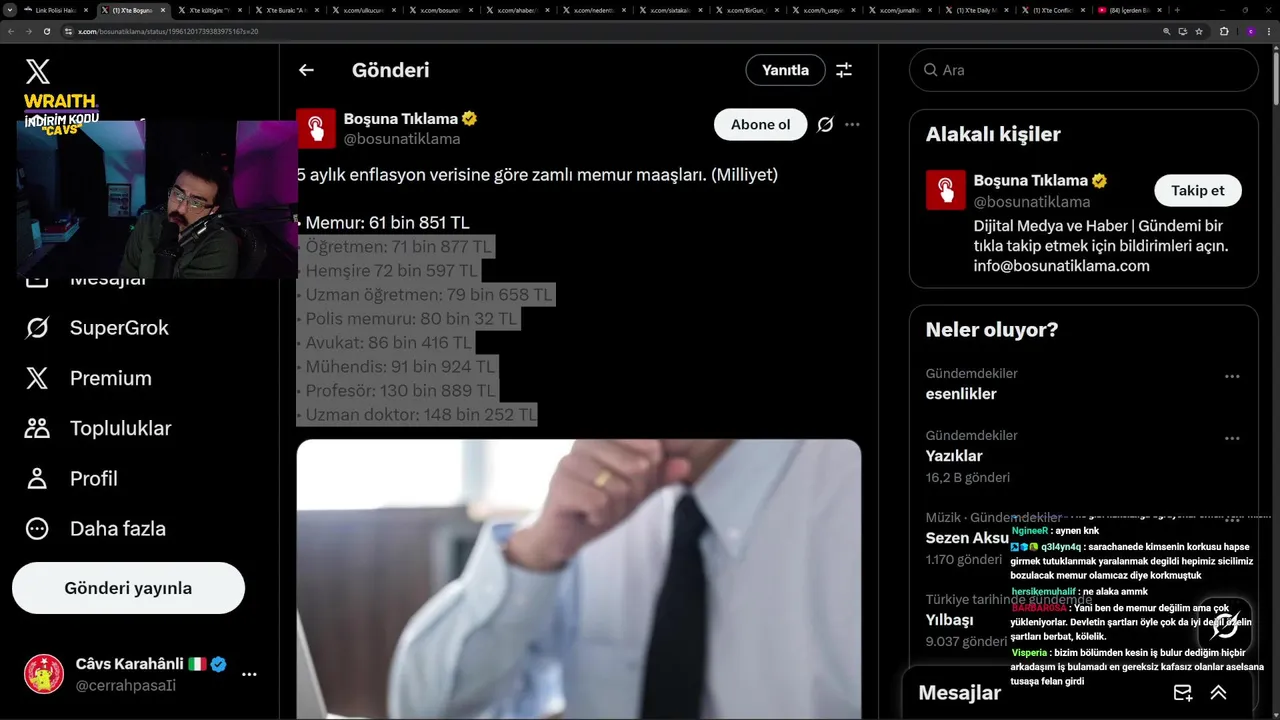The width and height of the screenshot is (1280, 720).
Task: Click new message icon in Mesajlar bar
Action: (1183, 693)
